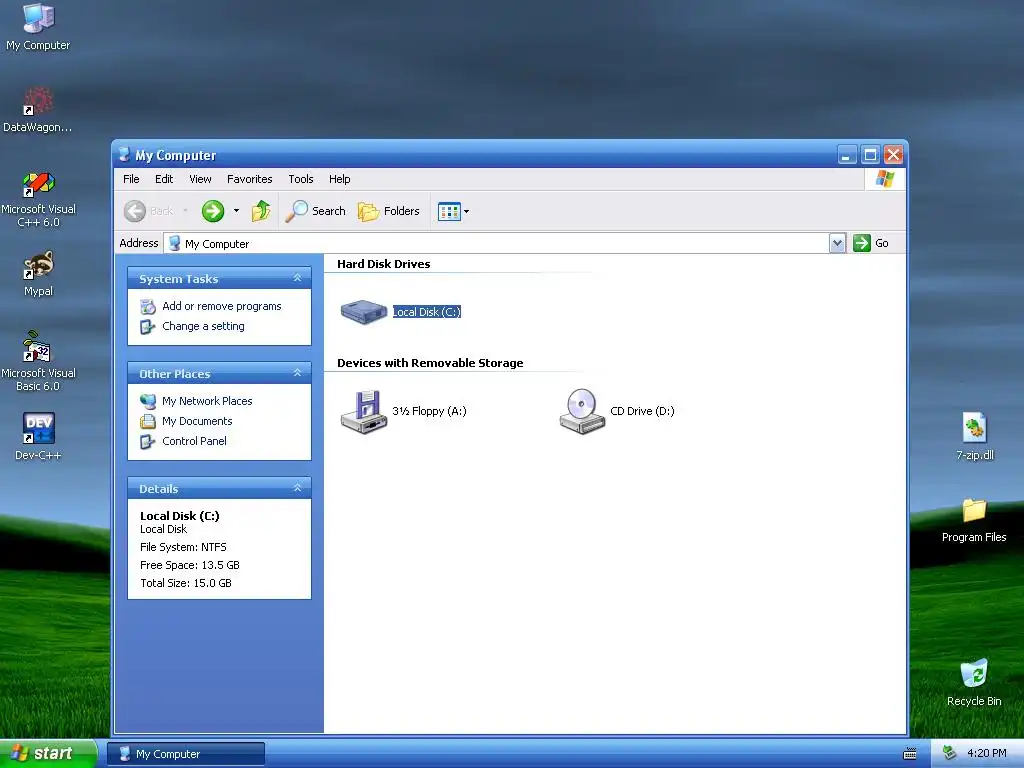Click the My Computer title bar icon
Viewport: 1024px width, 768px height.
point(124,155)
